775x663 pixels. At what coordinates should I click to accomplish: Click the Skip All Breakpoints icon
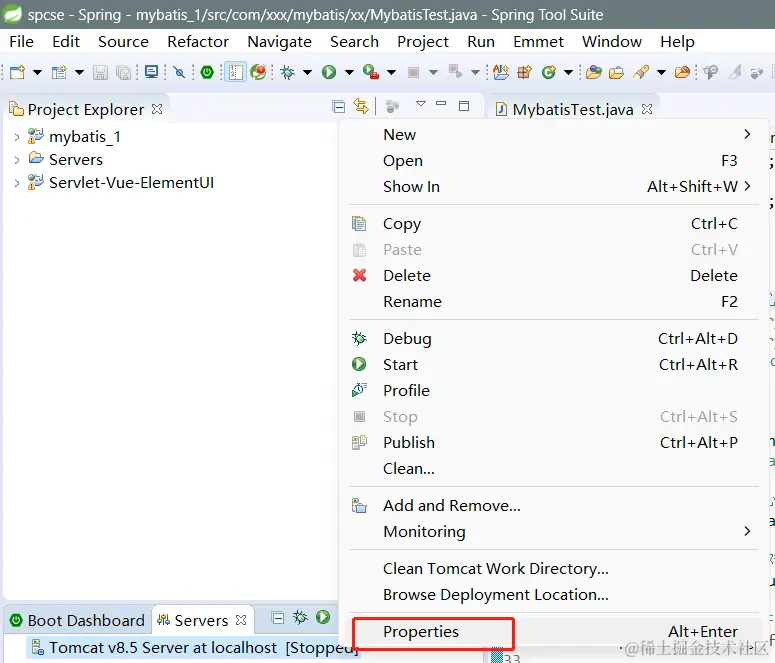(179, 73)
